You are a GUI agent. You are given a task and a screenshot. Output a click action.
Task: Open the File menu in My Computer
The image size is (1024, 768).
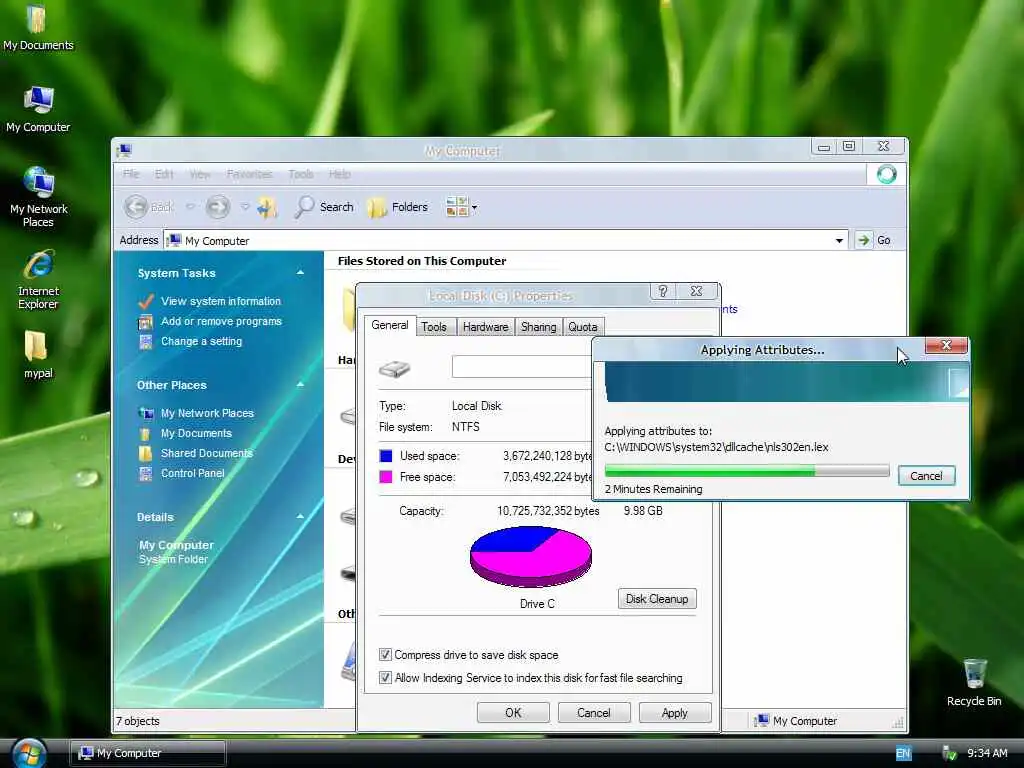(x=131, y=174)
